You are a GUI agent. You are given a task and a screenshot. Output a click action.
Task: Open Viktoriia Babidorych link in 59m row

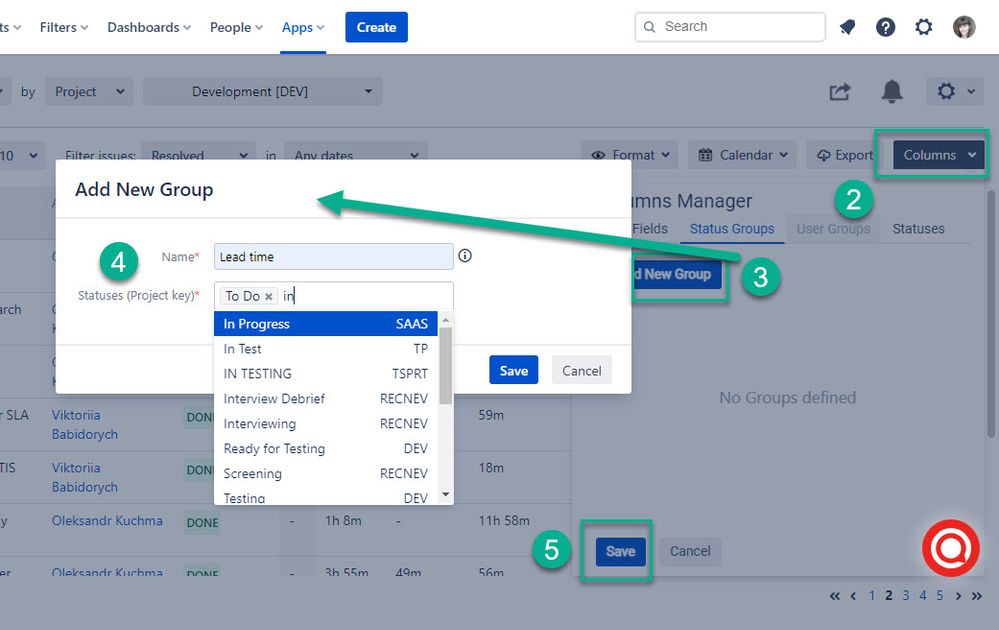[x=85, y=424]
